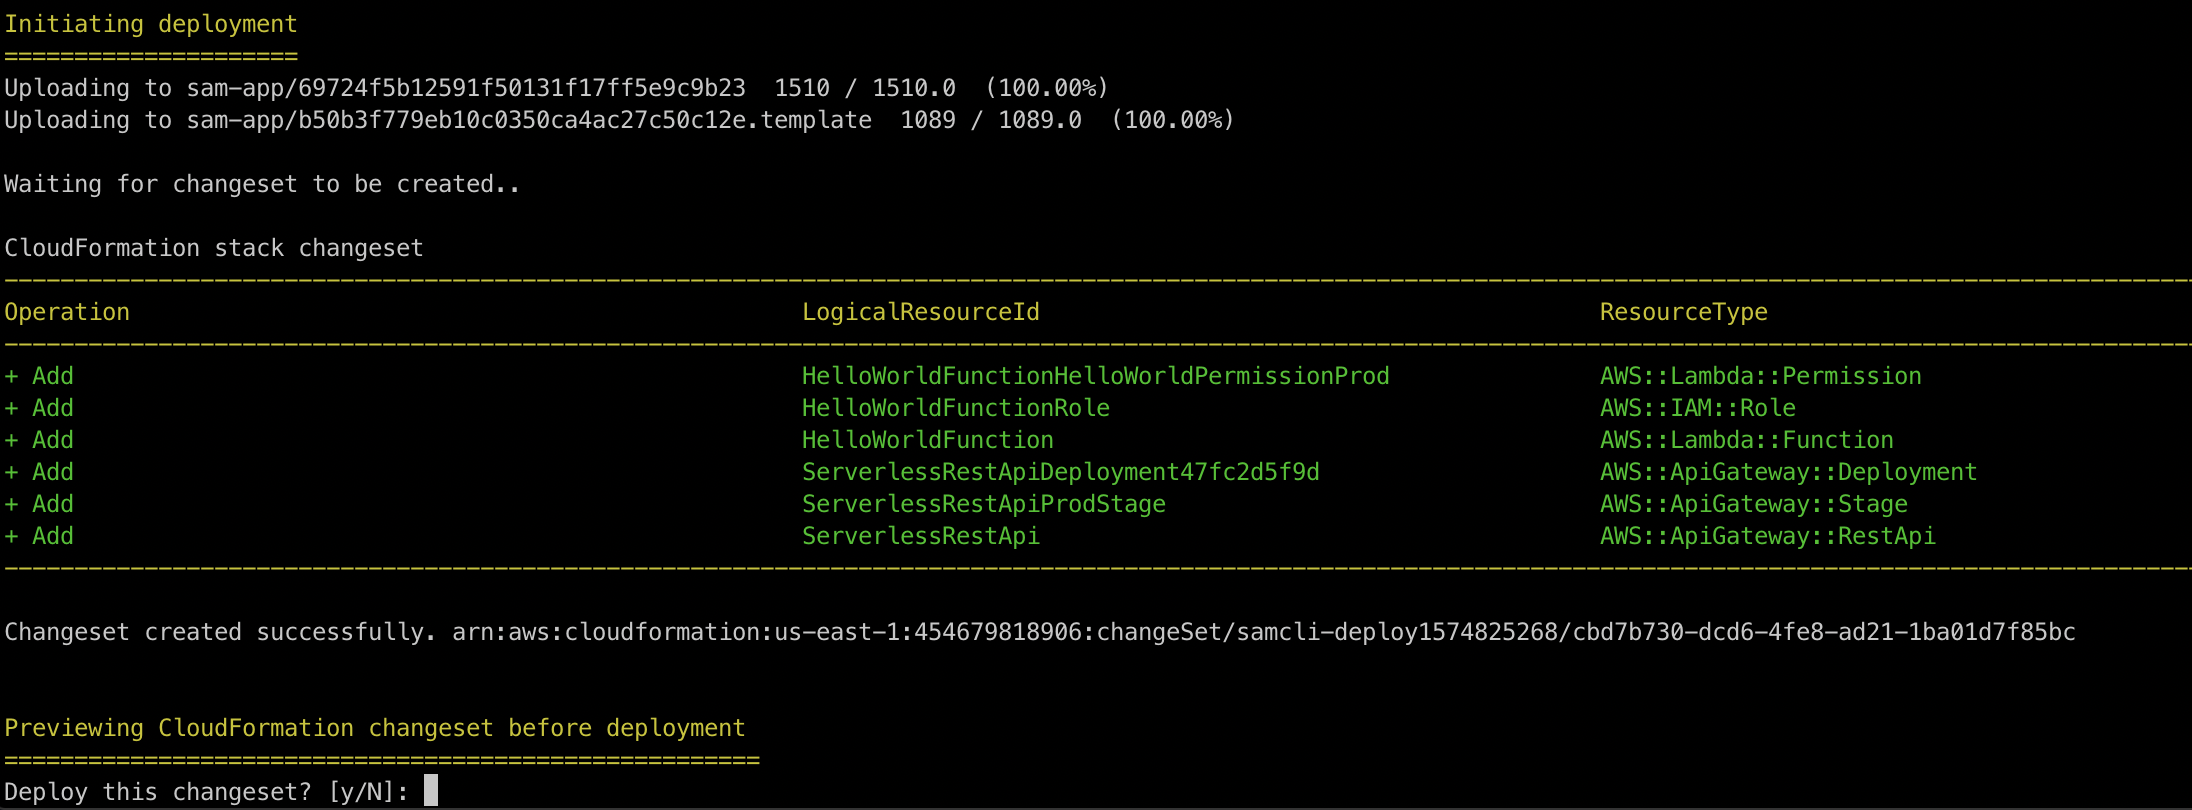Click the HelloWorldFunctionRole resource ID
2192x810 pixels.
[x=955, y=408]
